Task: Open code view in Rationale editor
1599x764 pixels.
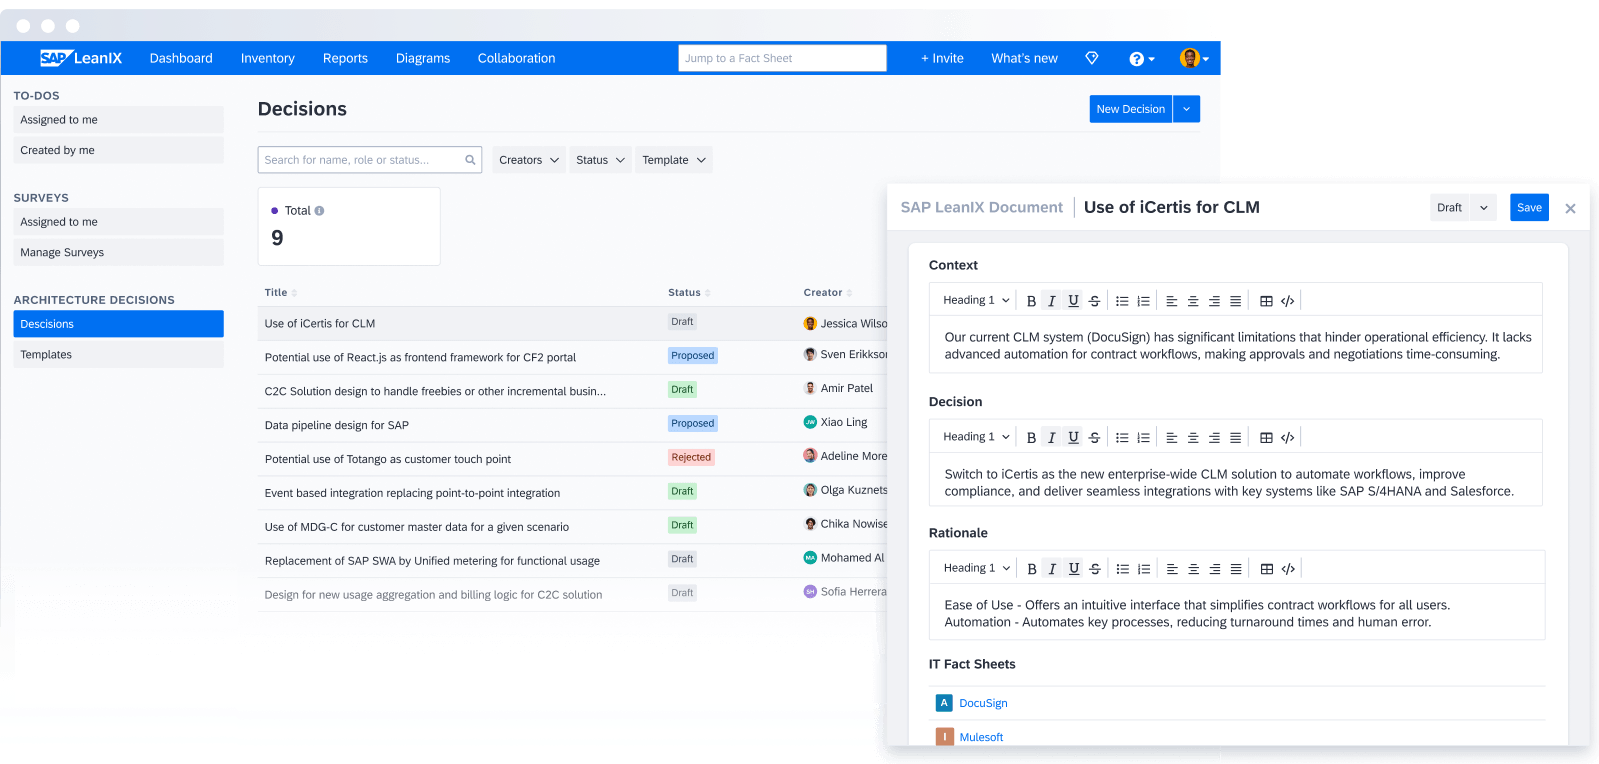Action: click(x=1288, y=569)
